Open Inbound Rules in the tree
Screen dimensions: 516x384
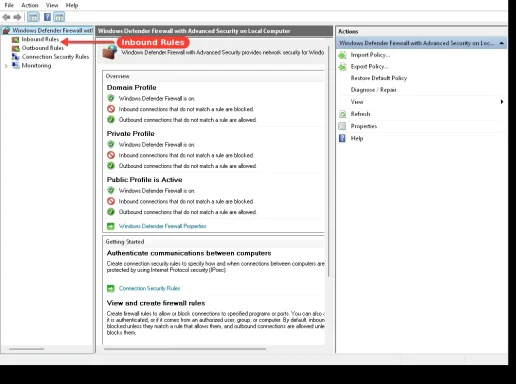point(40,39)
